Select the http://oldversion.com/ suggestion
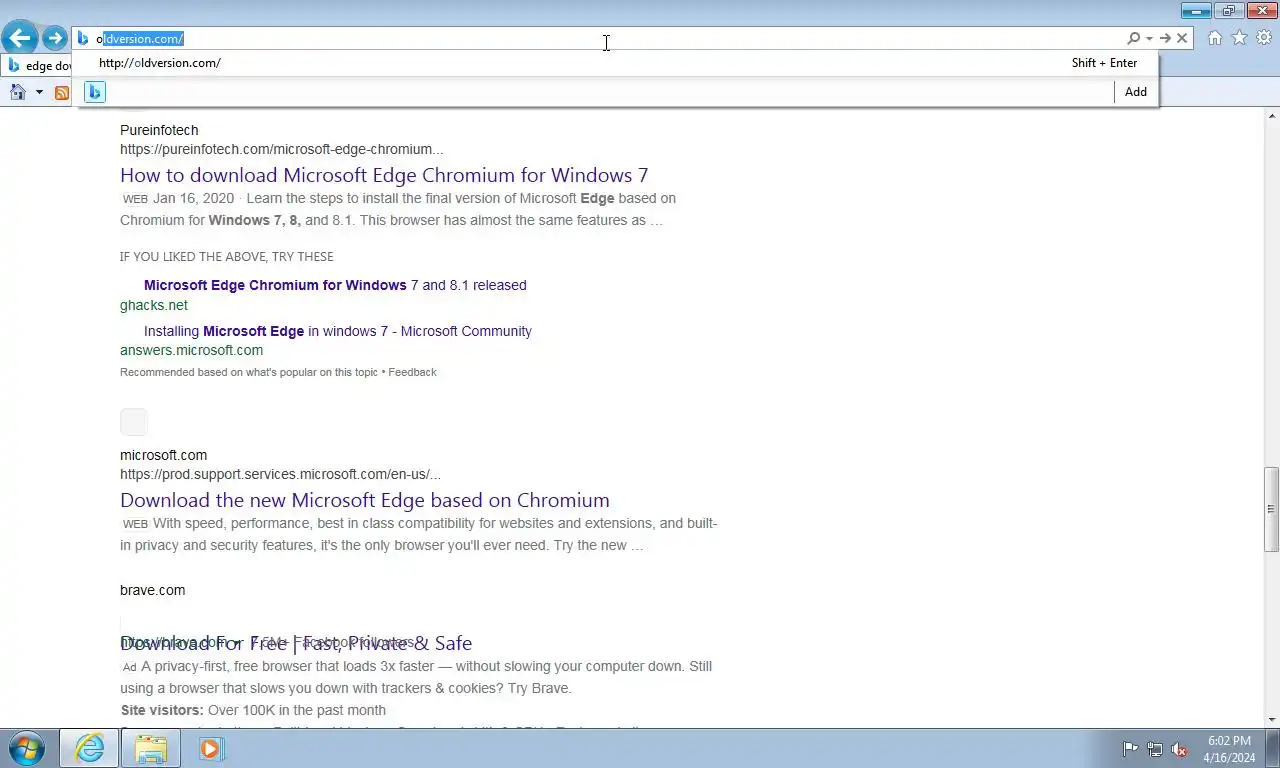 click(160, 62)
